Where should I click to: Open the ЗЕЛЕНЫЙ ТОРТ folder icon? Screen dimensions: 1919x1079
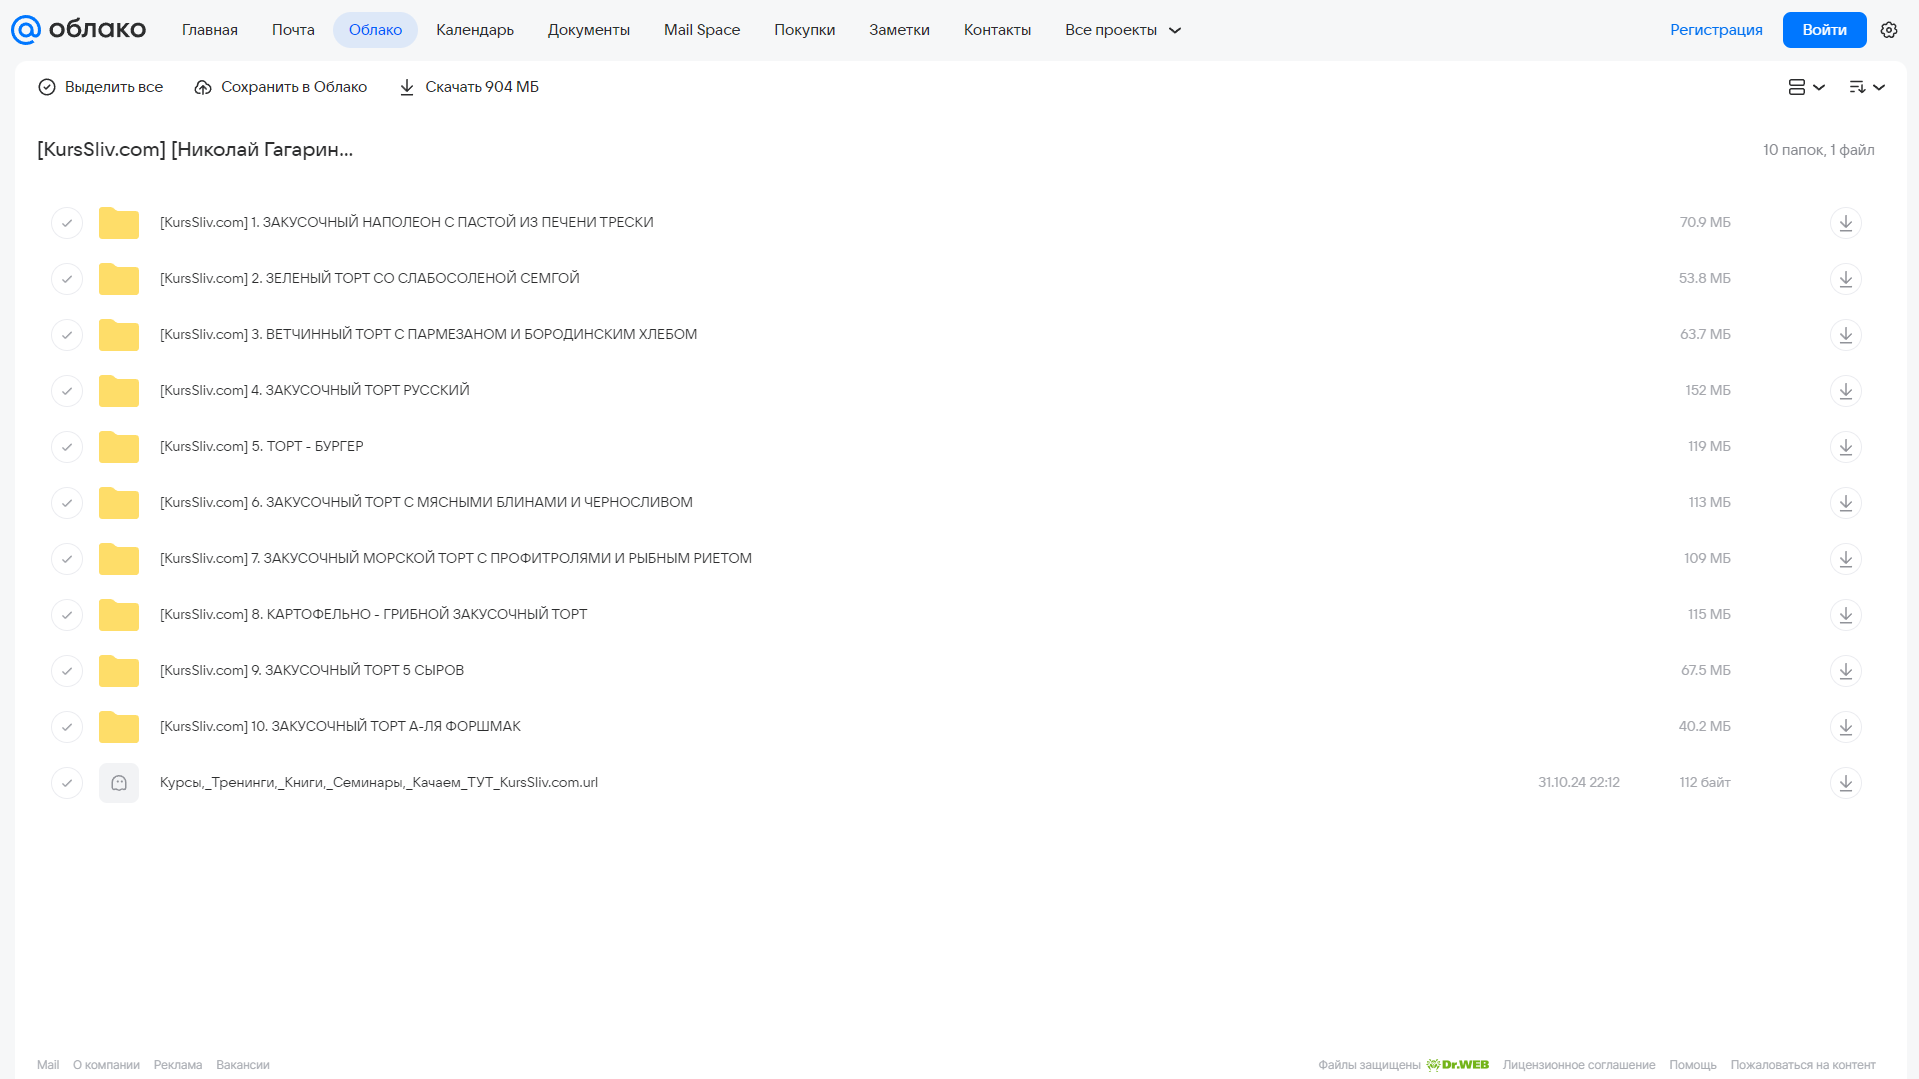(119, 279)
